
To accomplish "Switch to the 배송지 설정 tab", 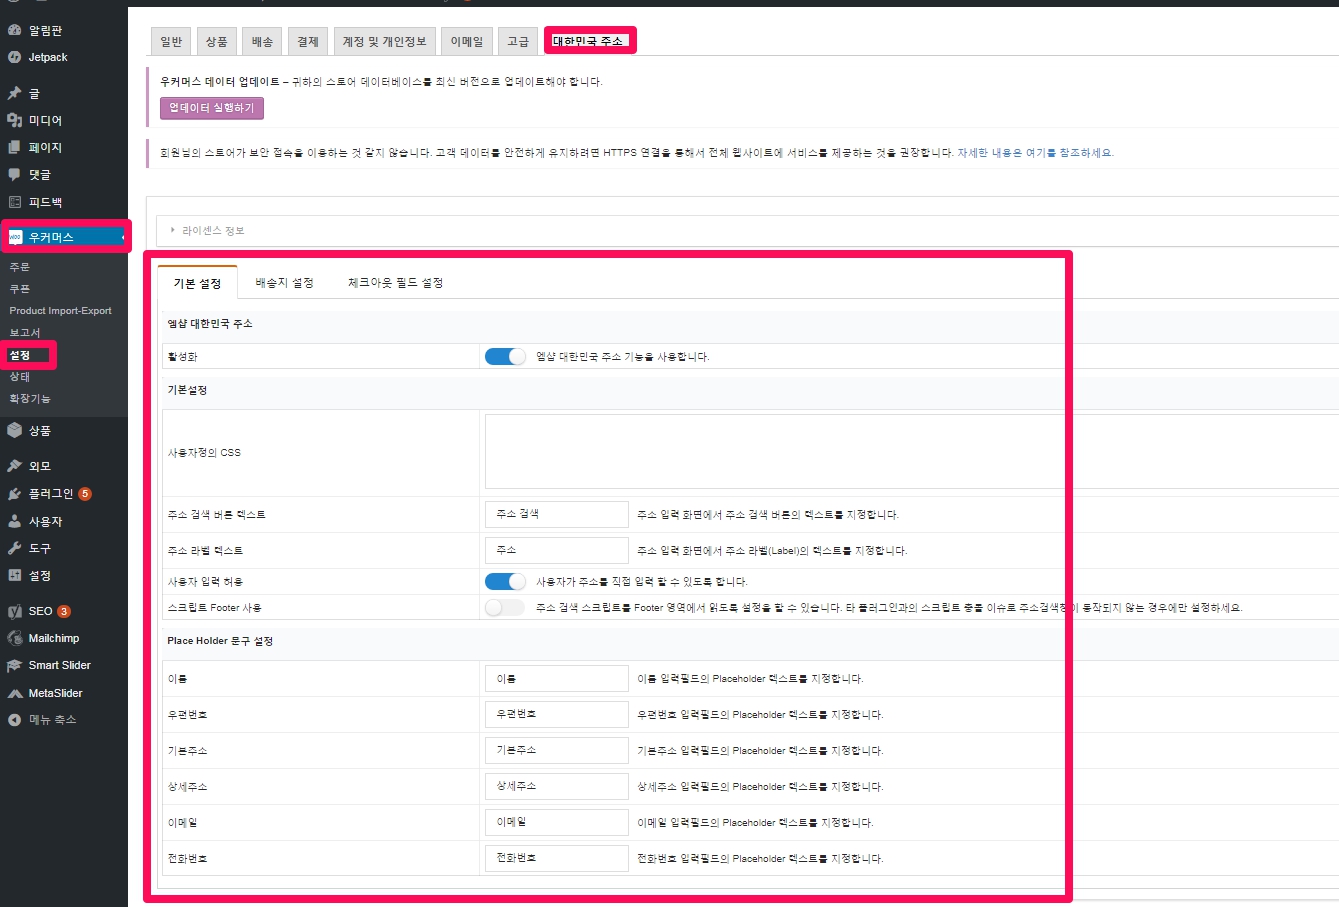I will [284, 283].
